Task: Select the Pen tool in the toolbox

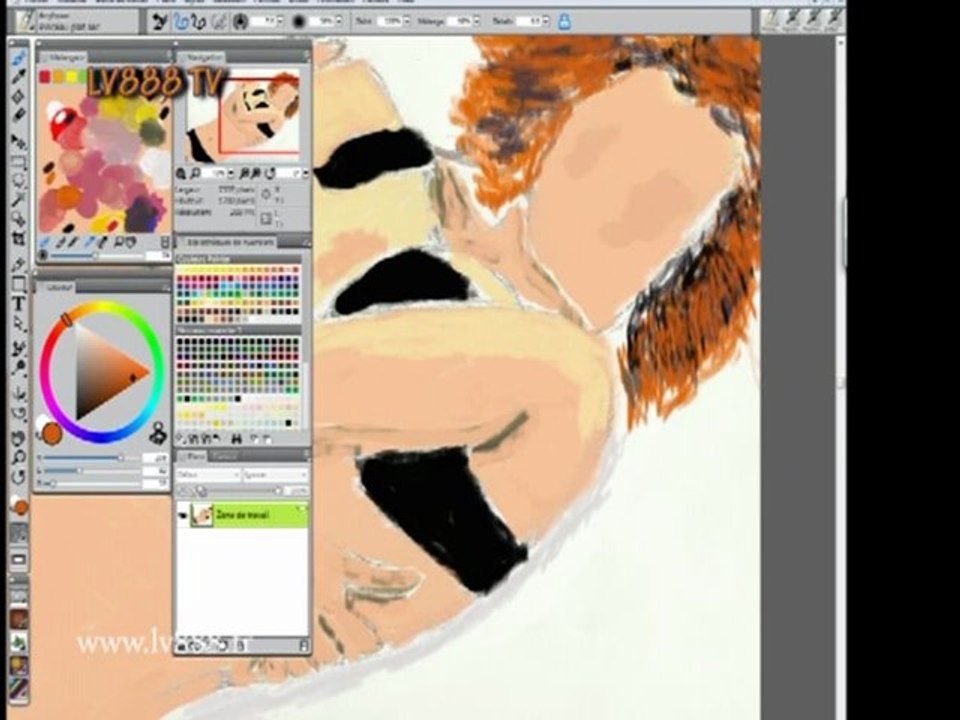Action: 19,265
